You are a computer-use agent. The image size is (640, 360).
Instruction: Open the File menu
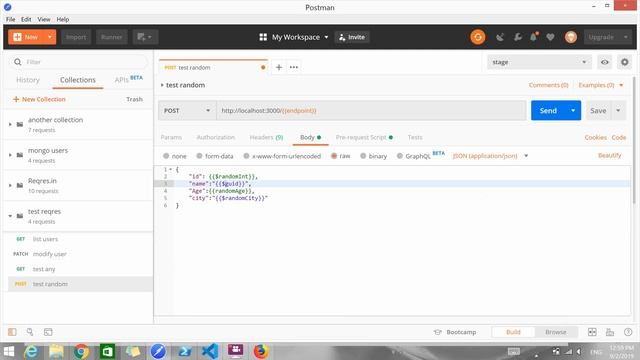tap(11, 19)
